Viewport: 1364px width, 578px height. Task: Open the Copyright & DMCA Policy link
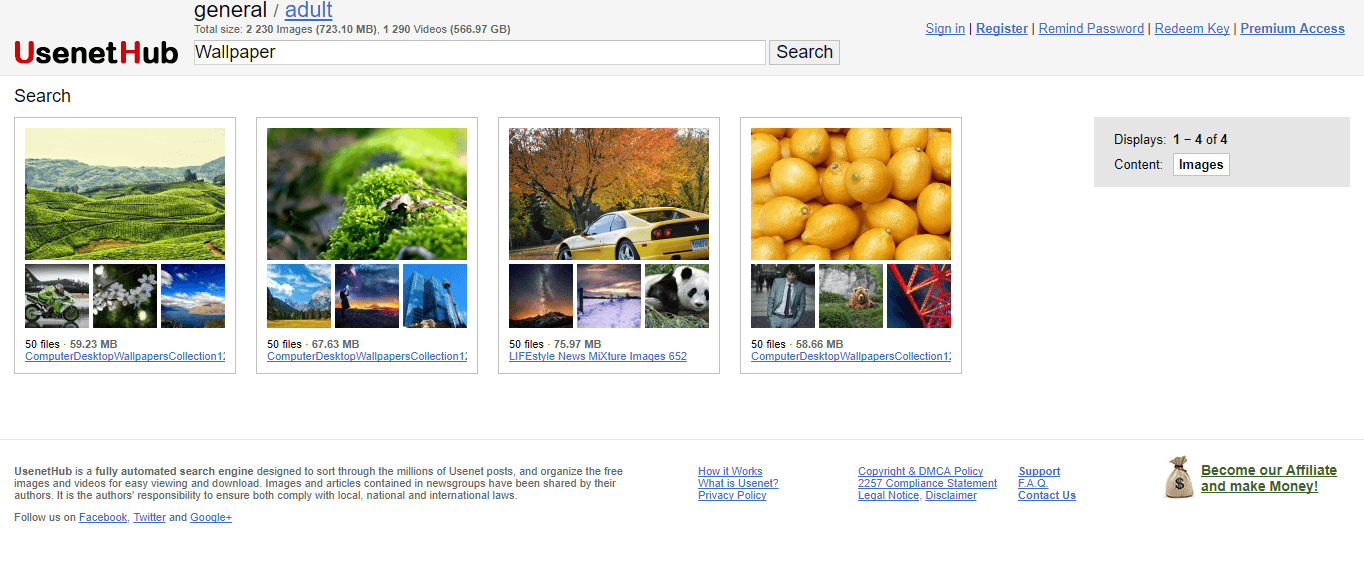pos(920,471)
